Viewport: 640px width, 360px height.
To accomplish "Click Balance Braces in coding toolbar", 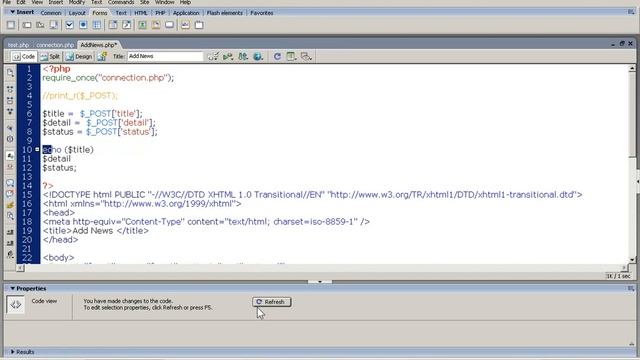I will pyautogui.click(x=10, y=140).
